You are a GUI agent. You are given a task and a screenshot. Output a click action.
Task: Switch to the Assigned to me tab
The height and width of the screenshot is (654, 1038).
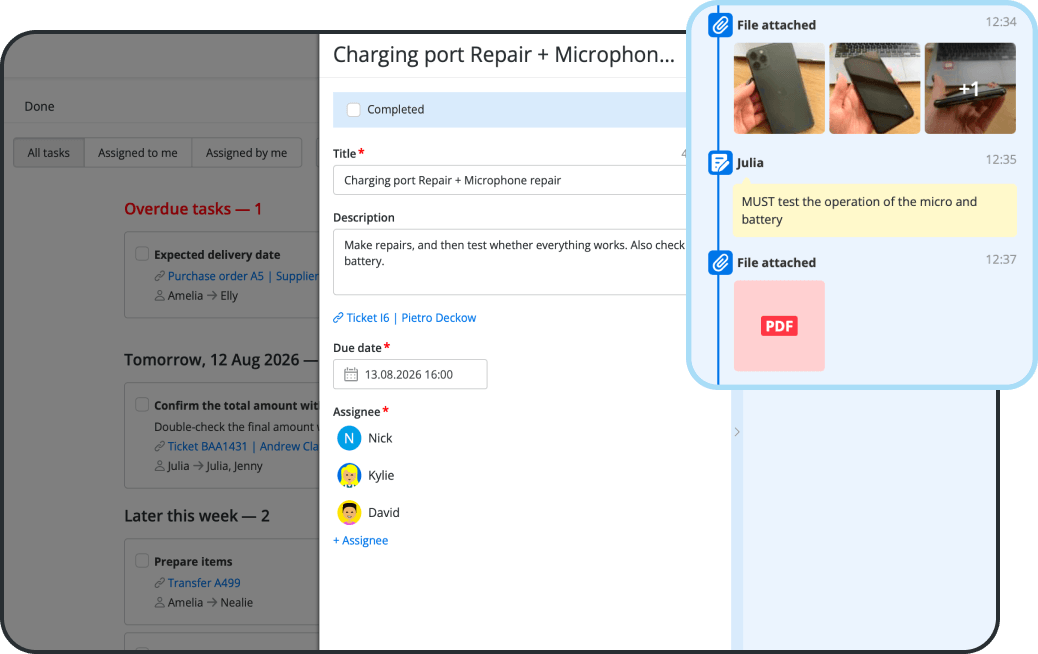click(x=138, y=153)
